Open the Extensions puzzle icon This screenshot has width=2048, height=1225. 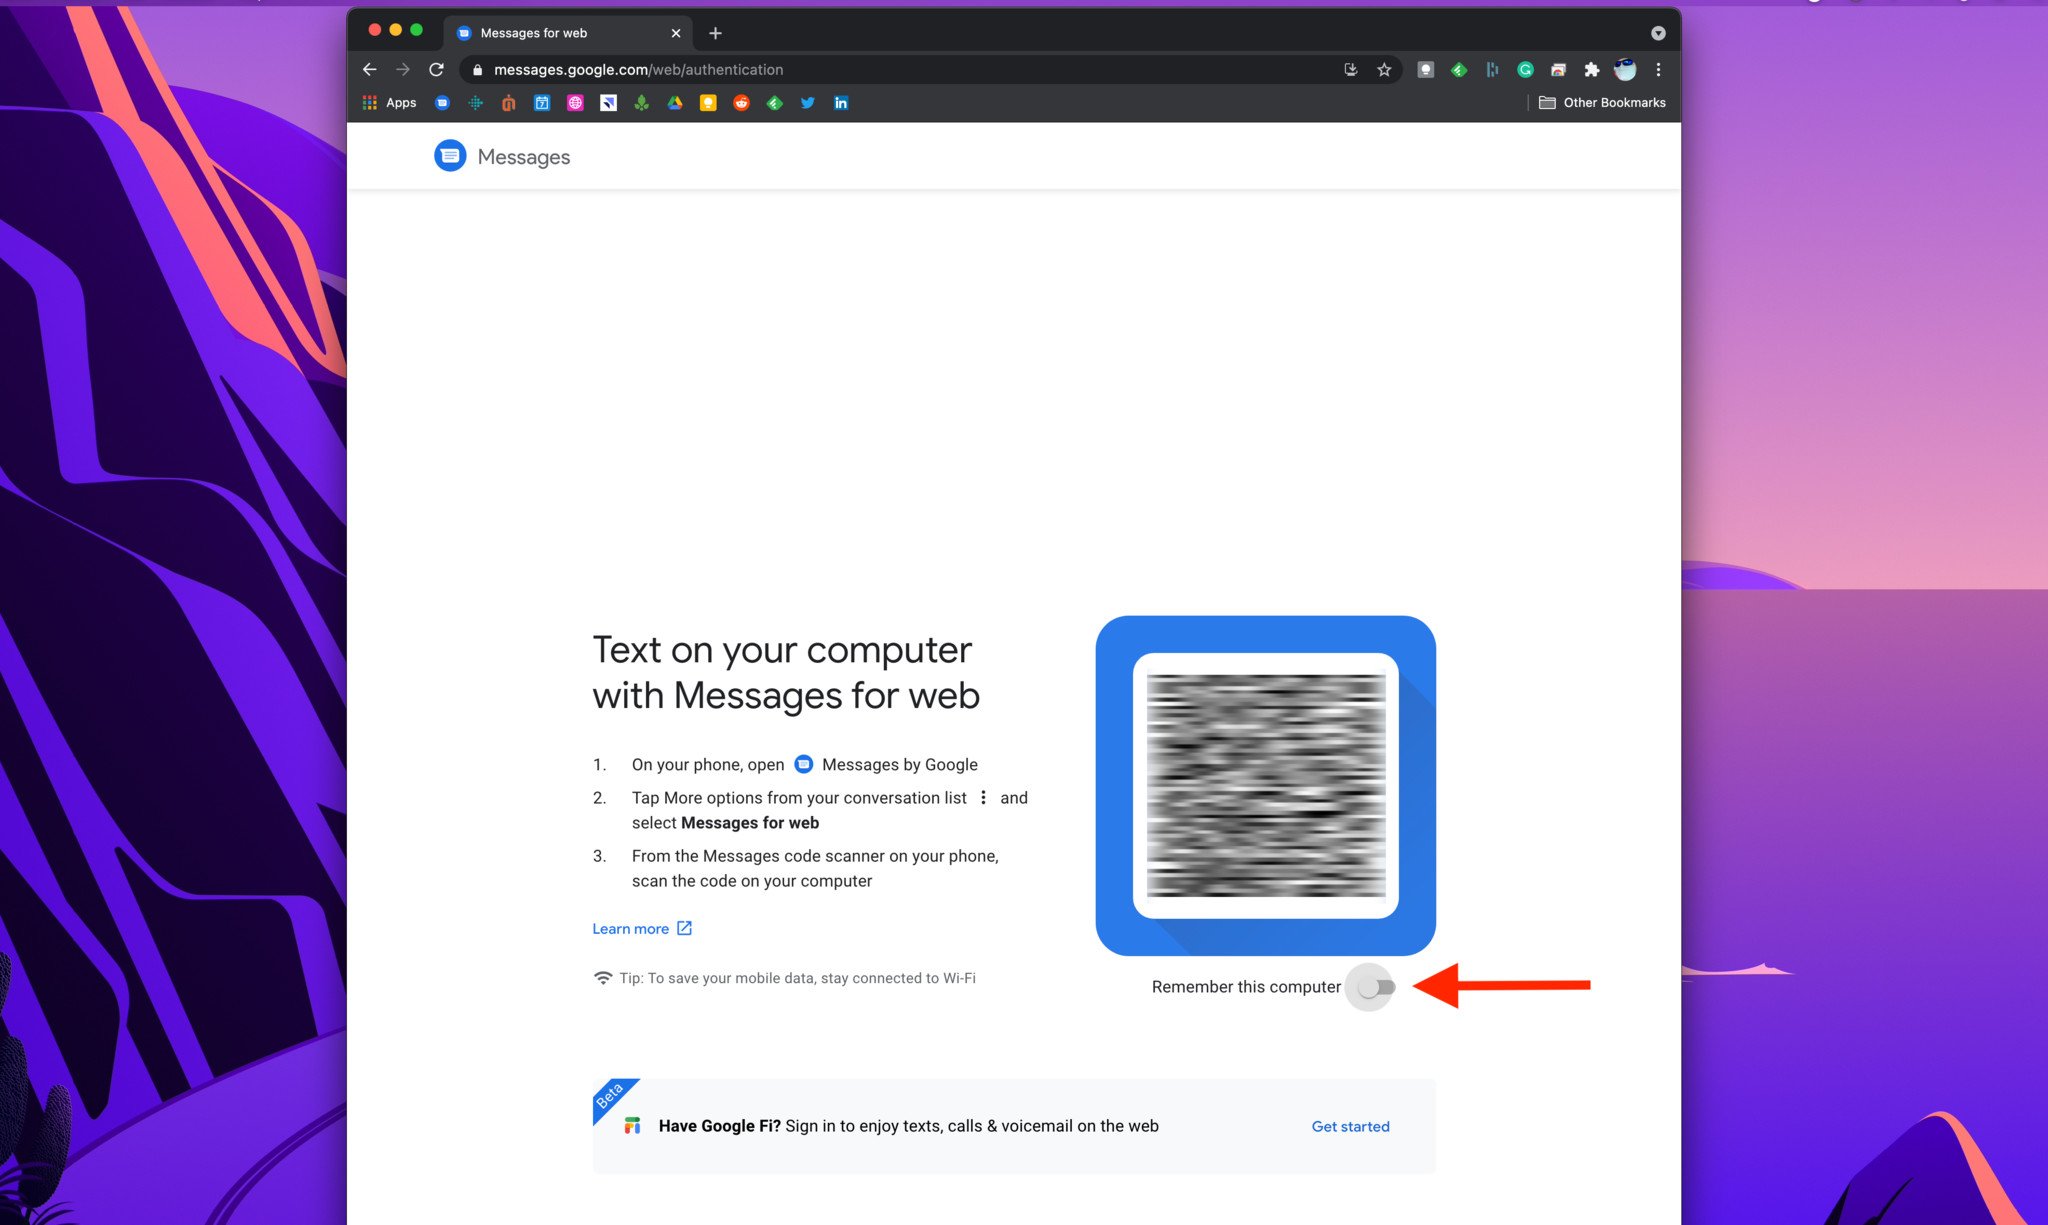1591,70
